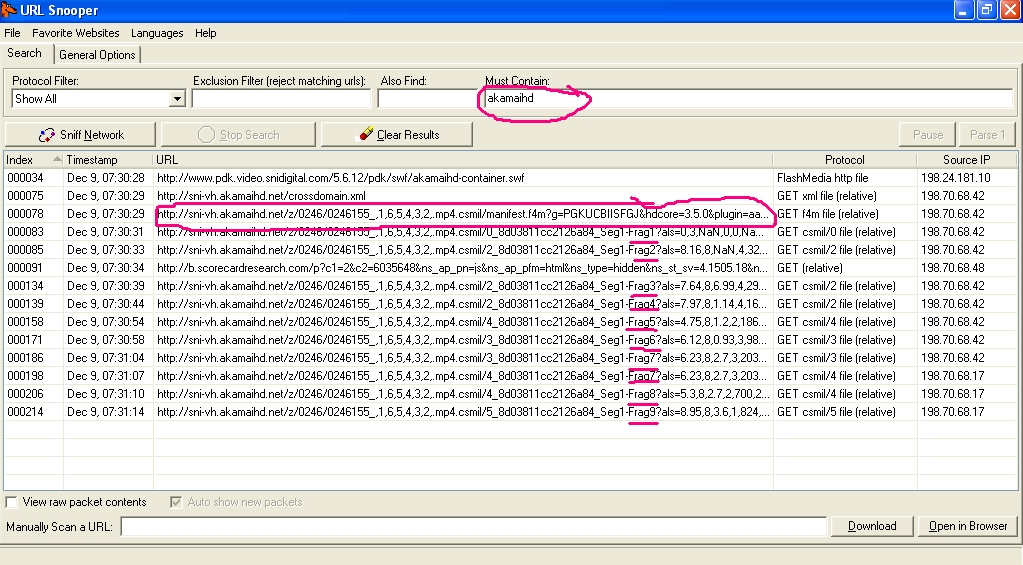The width and height of the screenshot is (1023, 565).
Task: Click the Also Find input field
Action: 427,99
